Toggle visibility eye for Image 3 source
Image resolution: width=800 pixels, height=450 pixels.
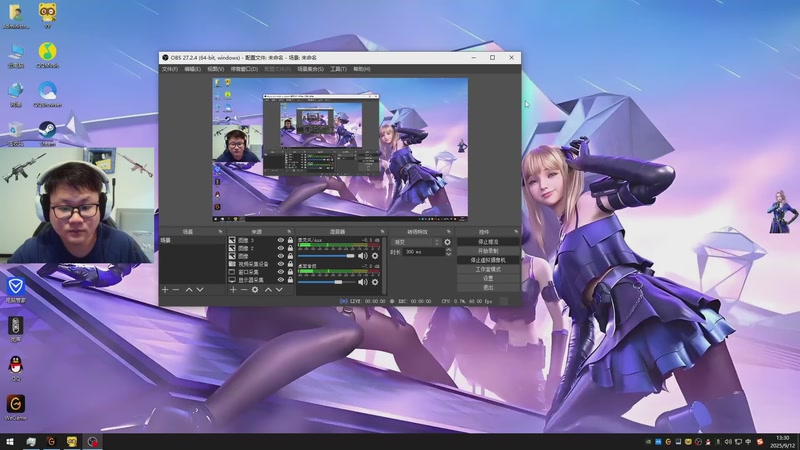[281, 240]
